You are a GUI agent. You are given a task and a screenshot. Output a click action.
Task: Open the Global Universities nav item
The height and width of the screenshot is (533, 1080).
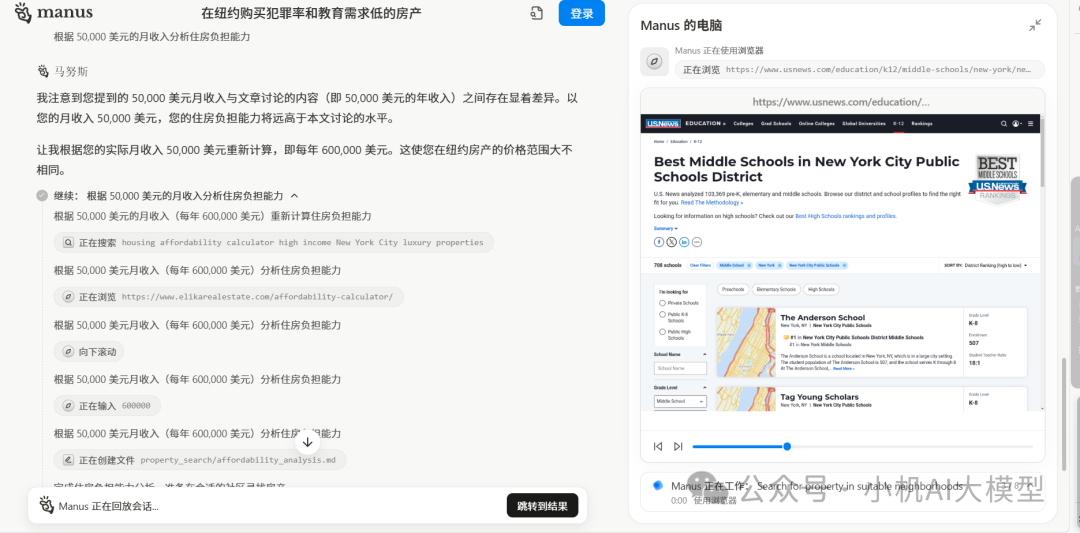tap(864, 124)
